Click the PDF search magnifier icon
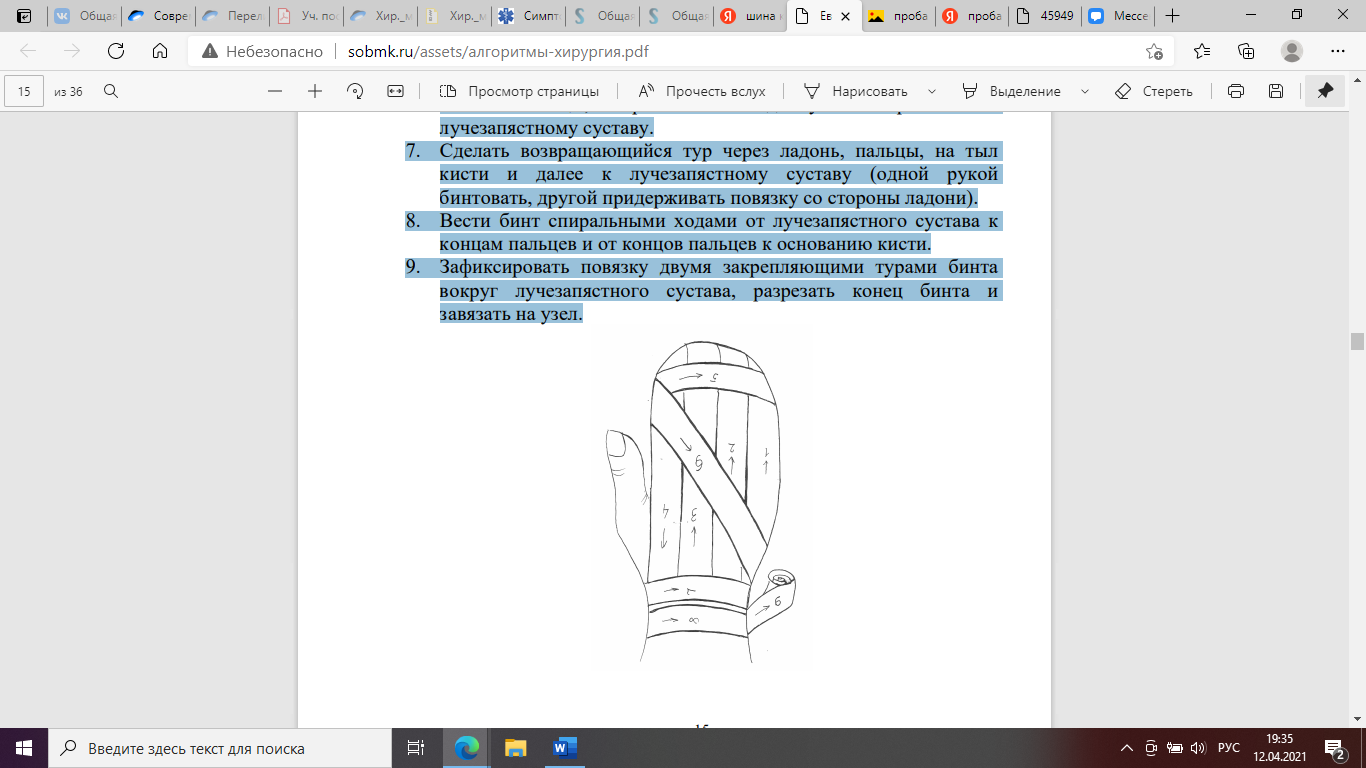The width and height of the screenshot is (1366, 768). point(111,91)
